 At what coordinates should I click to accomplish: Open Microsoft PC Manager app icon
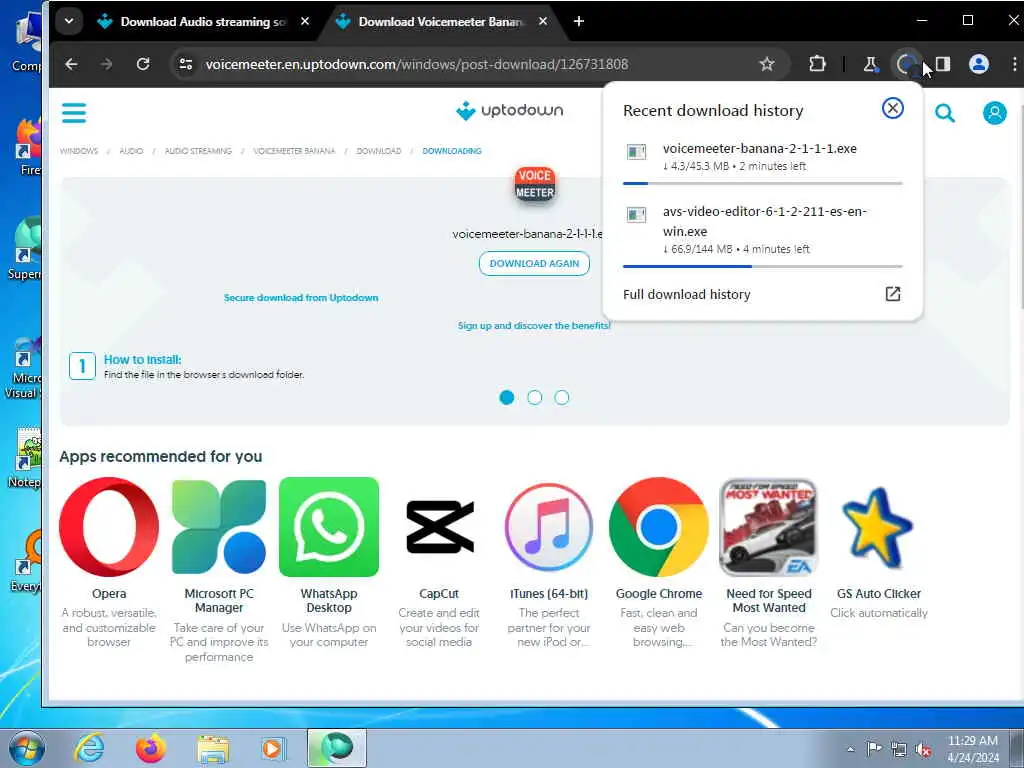click(x=219, y=526)
